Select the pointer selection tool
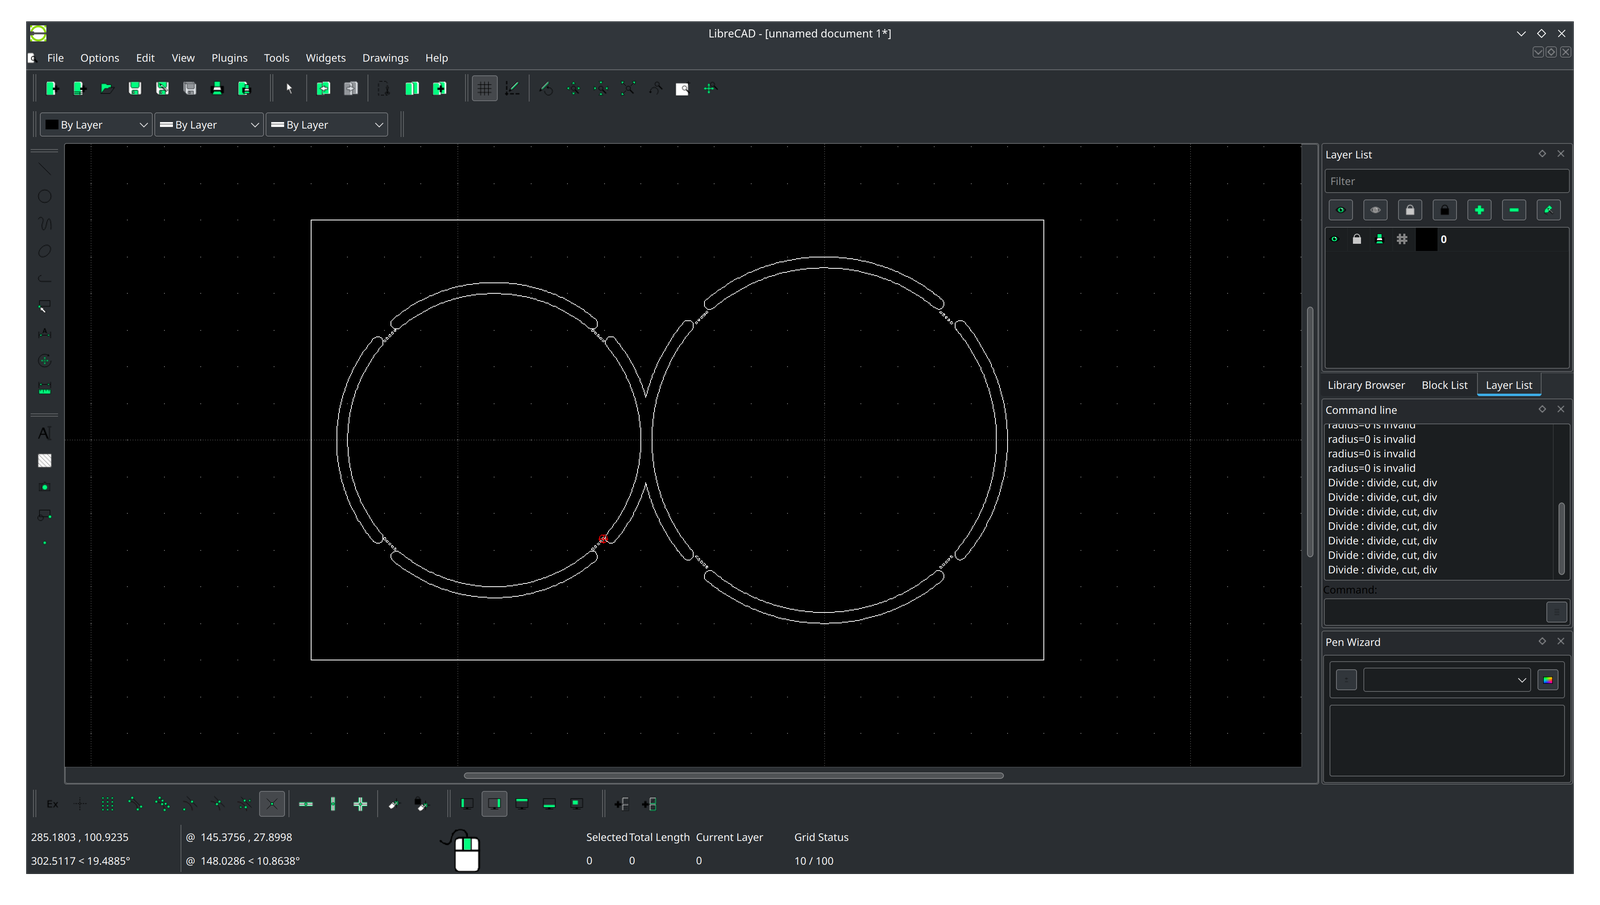The width and height of the screenshot is (1600, 905). pyautogui.click(x=289, y=89)
